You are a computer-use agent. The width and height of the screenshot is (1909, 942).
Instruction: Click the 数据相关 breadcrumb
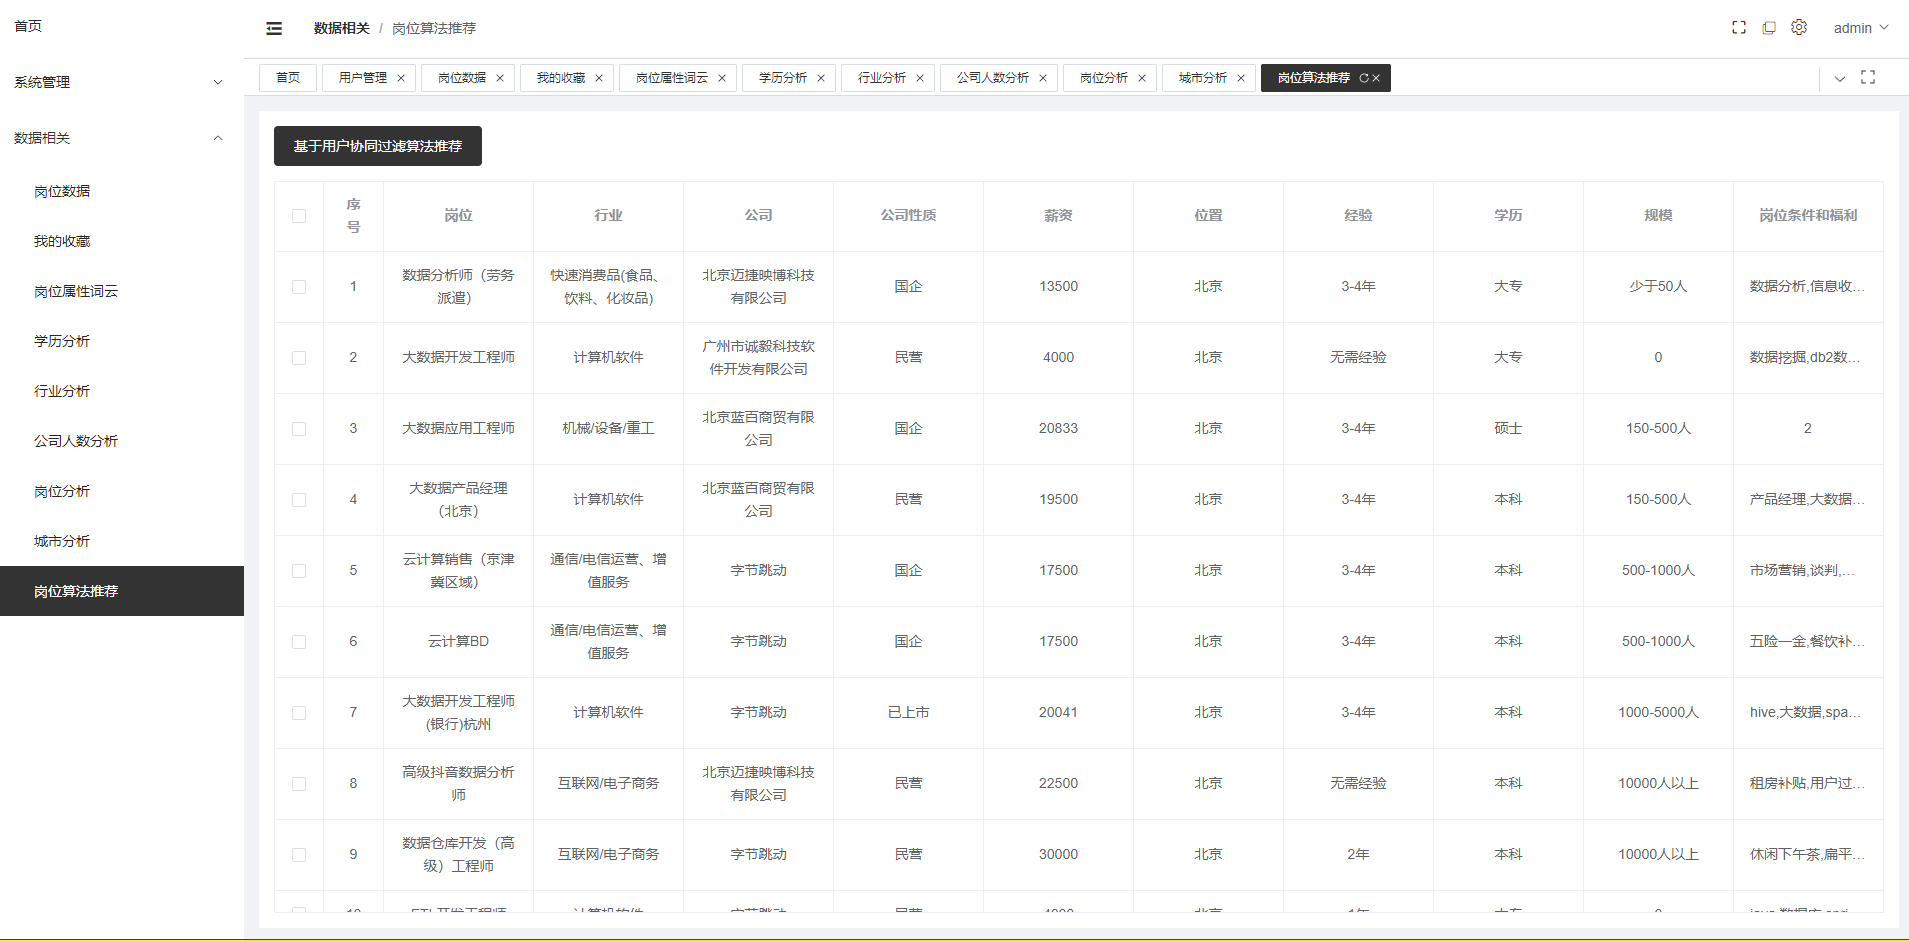tap(342, 28)
